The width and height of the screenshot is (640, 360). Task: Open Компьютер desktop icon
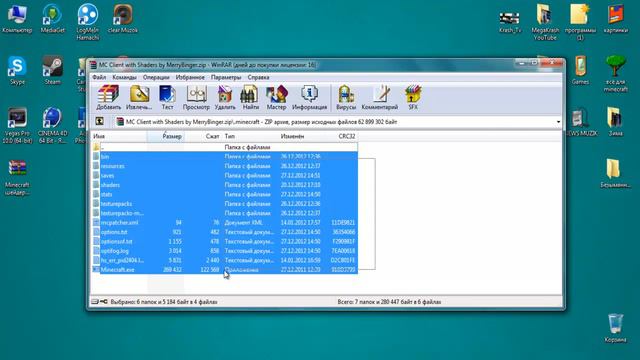(17, 19)
